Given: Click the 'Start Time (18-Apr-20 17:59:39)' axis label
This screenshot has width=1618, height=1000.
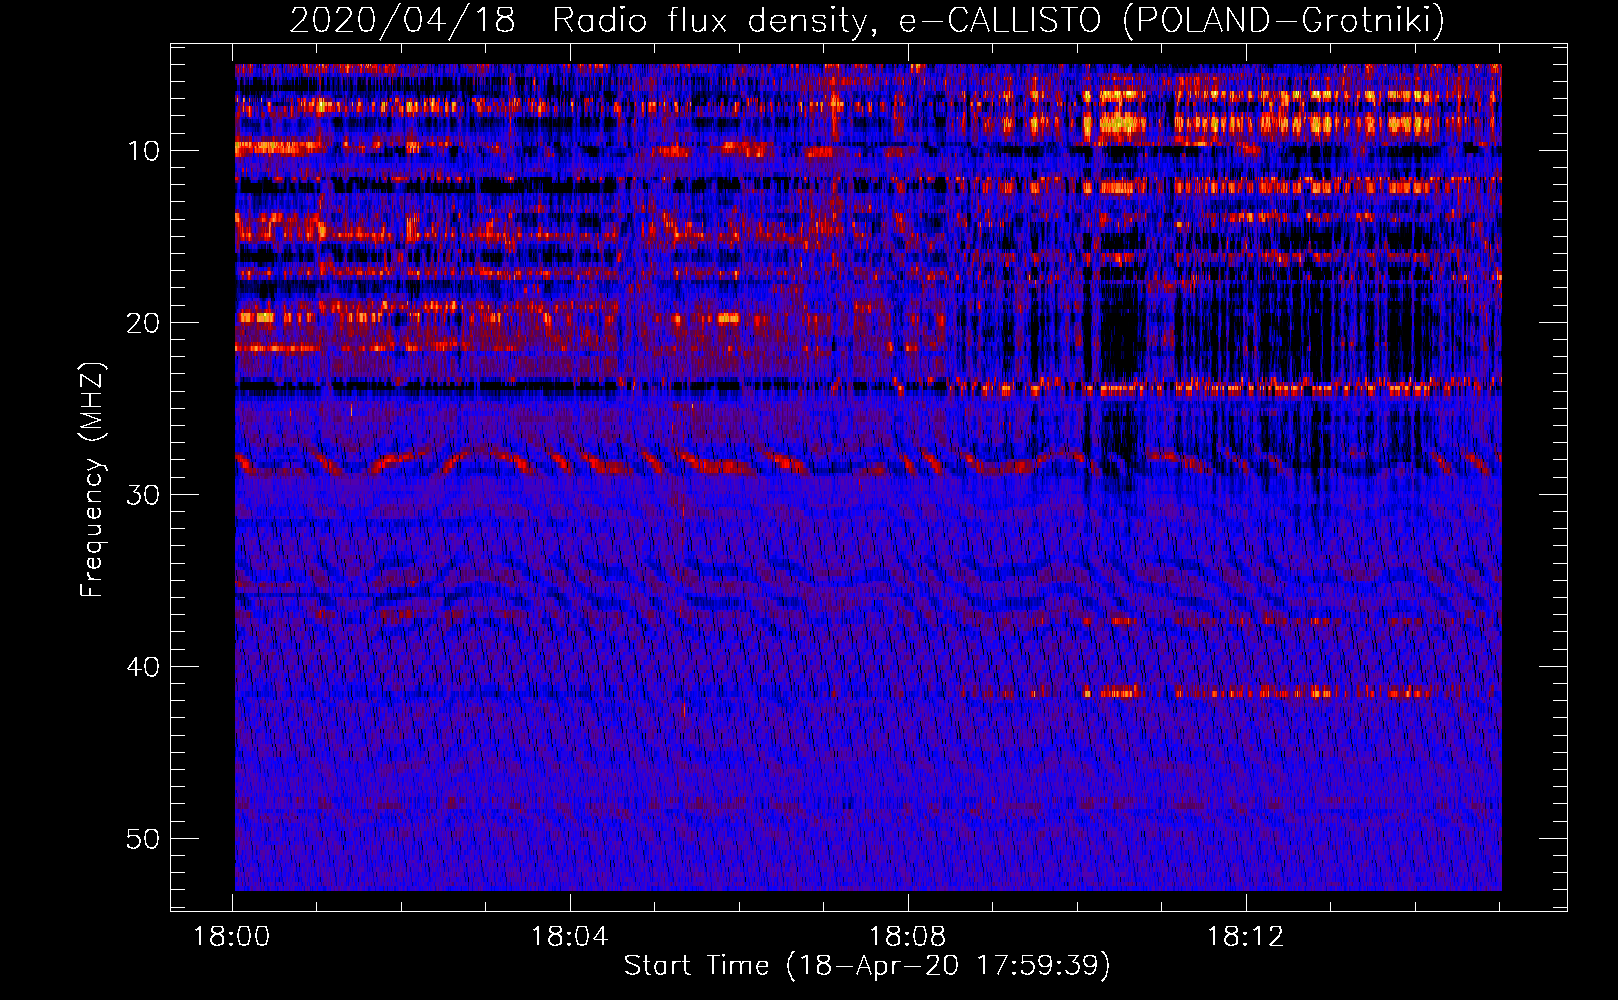Looking at the screenshot, I should point(867,966).
